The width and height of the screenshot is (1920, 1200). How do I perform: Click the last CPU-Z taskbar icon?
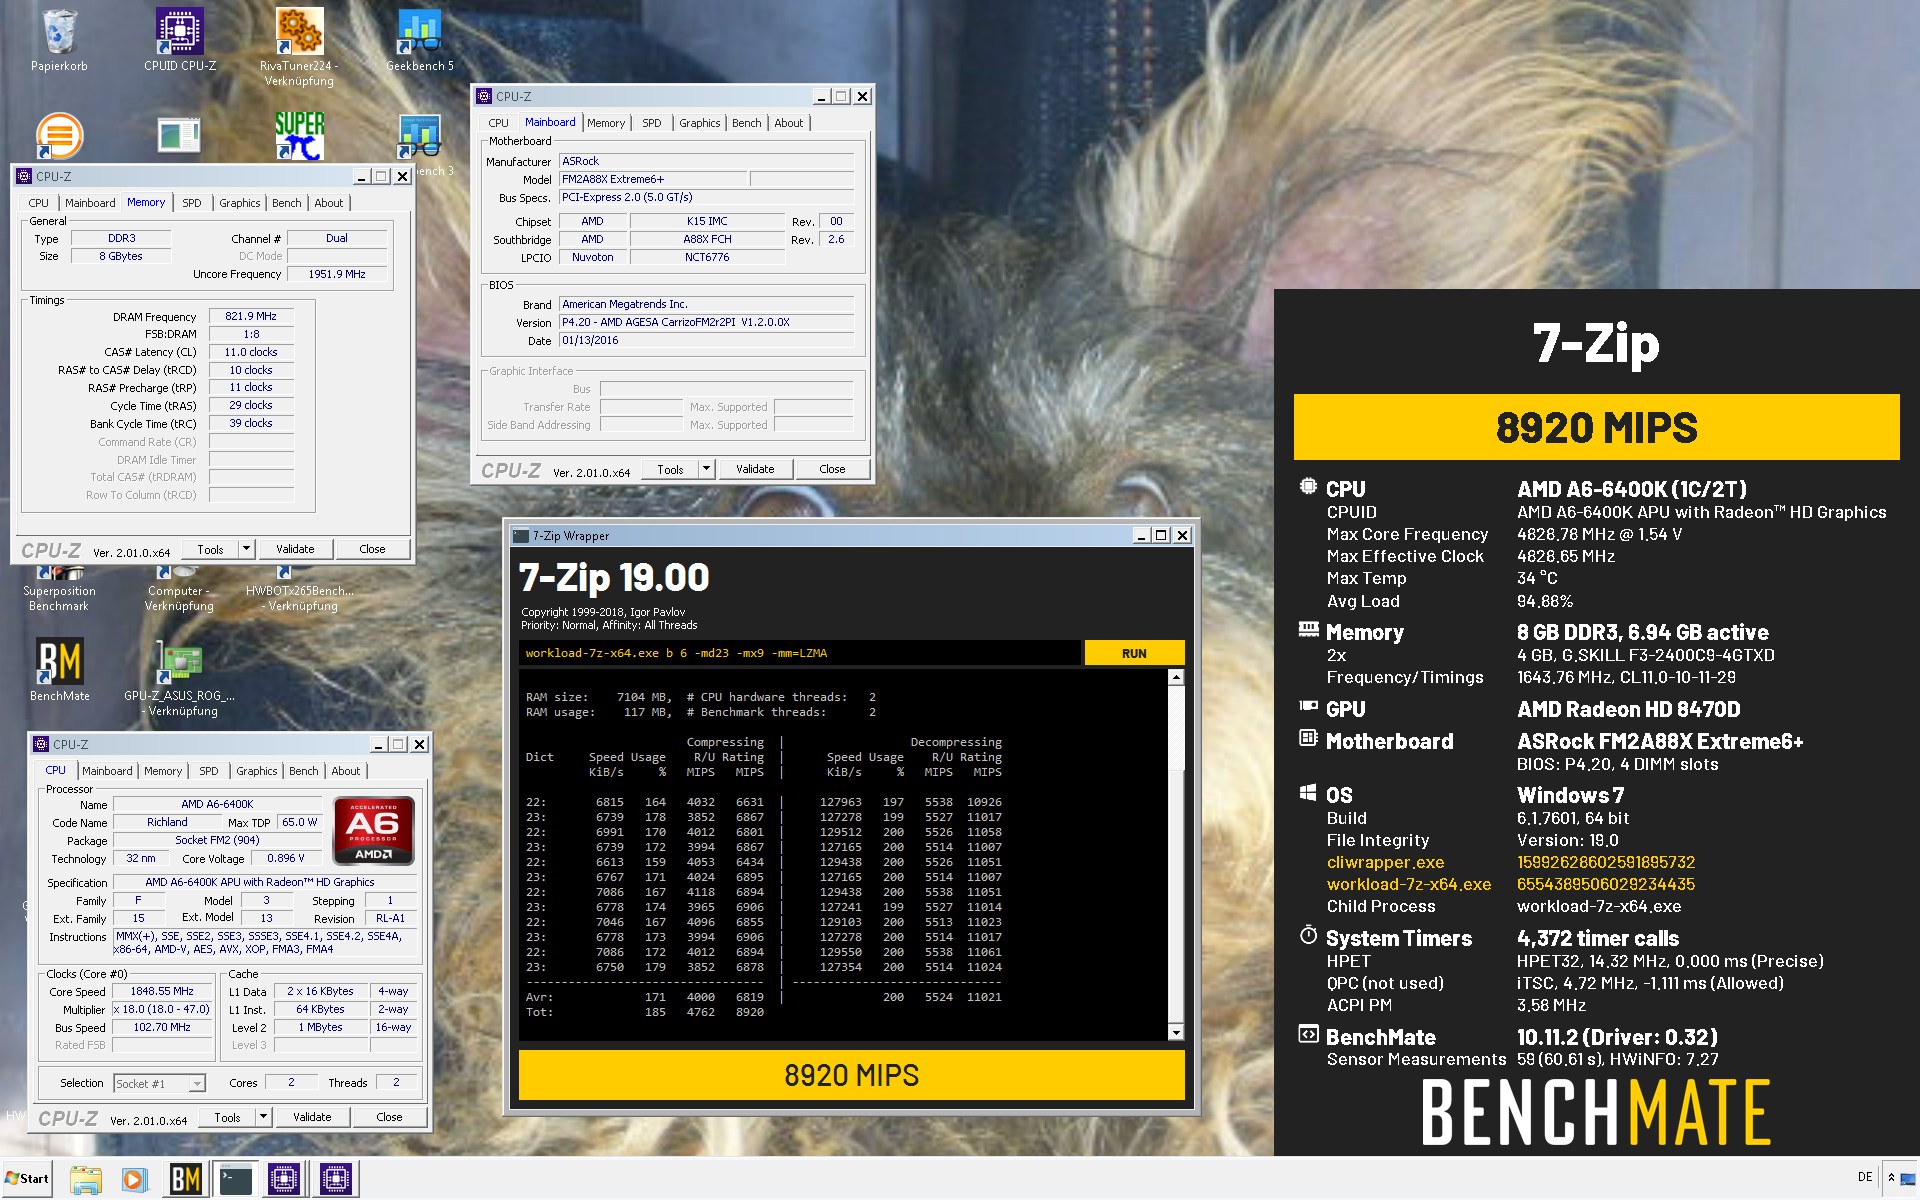336,1180
